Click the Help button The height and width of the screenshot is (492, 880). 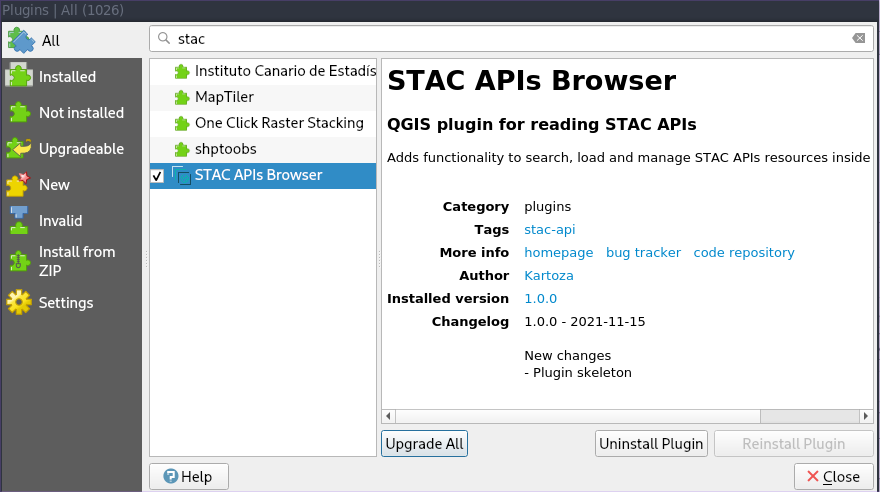[189, 476]
